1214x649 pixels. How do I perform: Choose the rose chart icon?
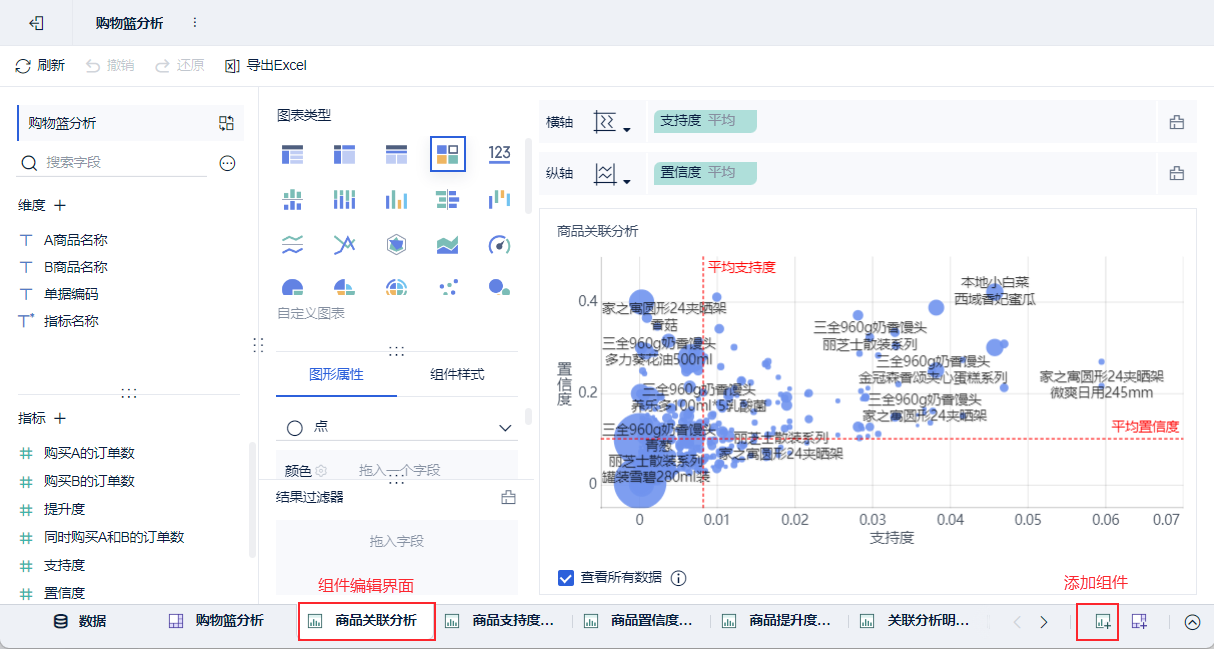point(344,287)
